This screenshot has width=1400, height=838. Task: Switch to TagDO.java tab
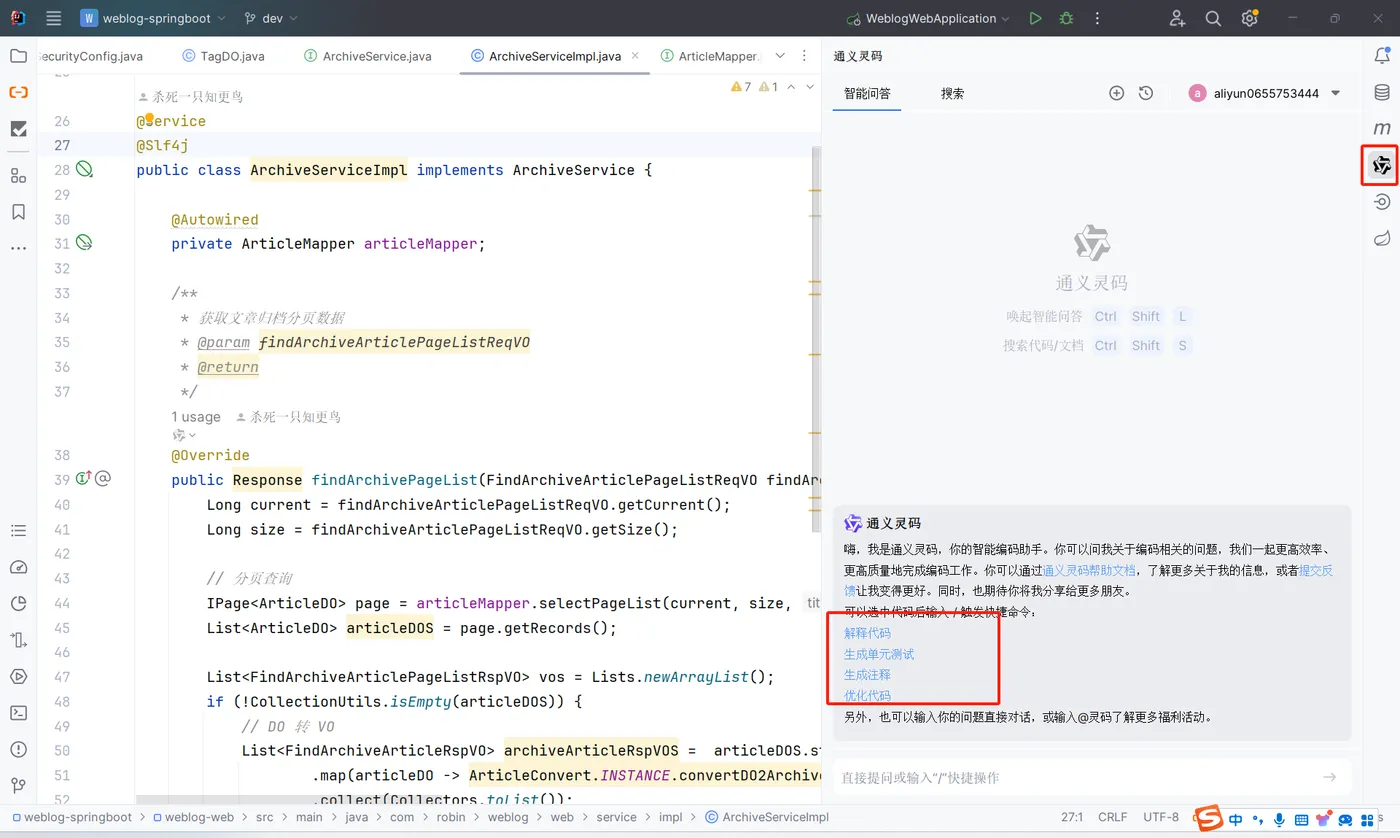pos(223,56)
